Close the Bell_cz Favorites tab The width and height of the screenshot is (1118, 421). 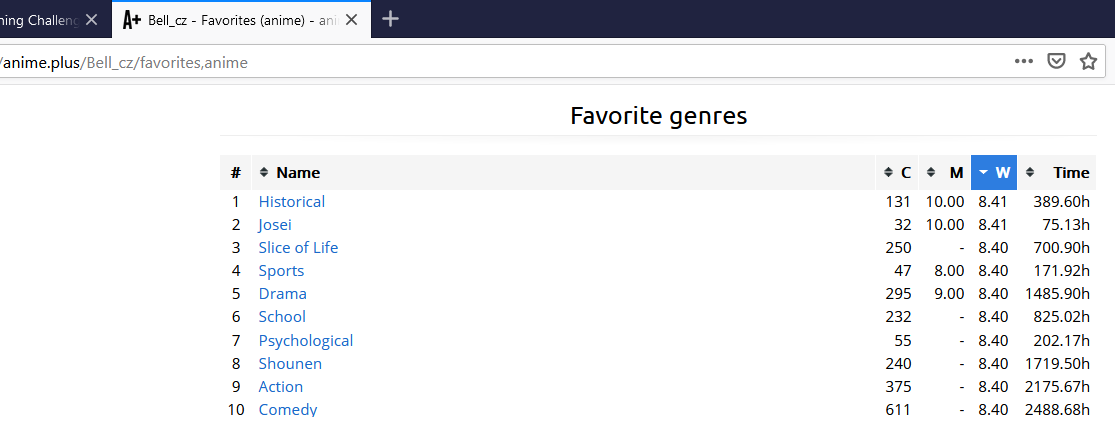[353, 19]
